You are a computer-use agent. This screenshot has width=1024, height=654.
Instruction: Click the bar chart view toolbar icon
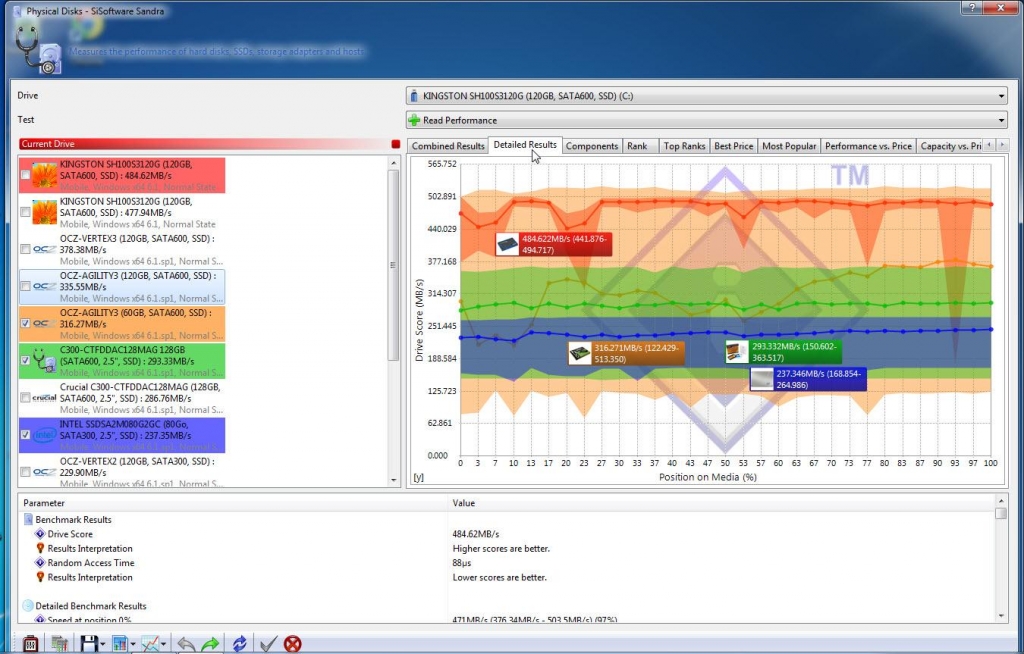tap(121, 644)
